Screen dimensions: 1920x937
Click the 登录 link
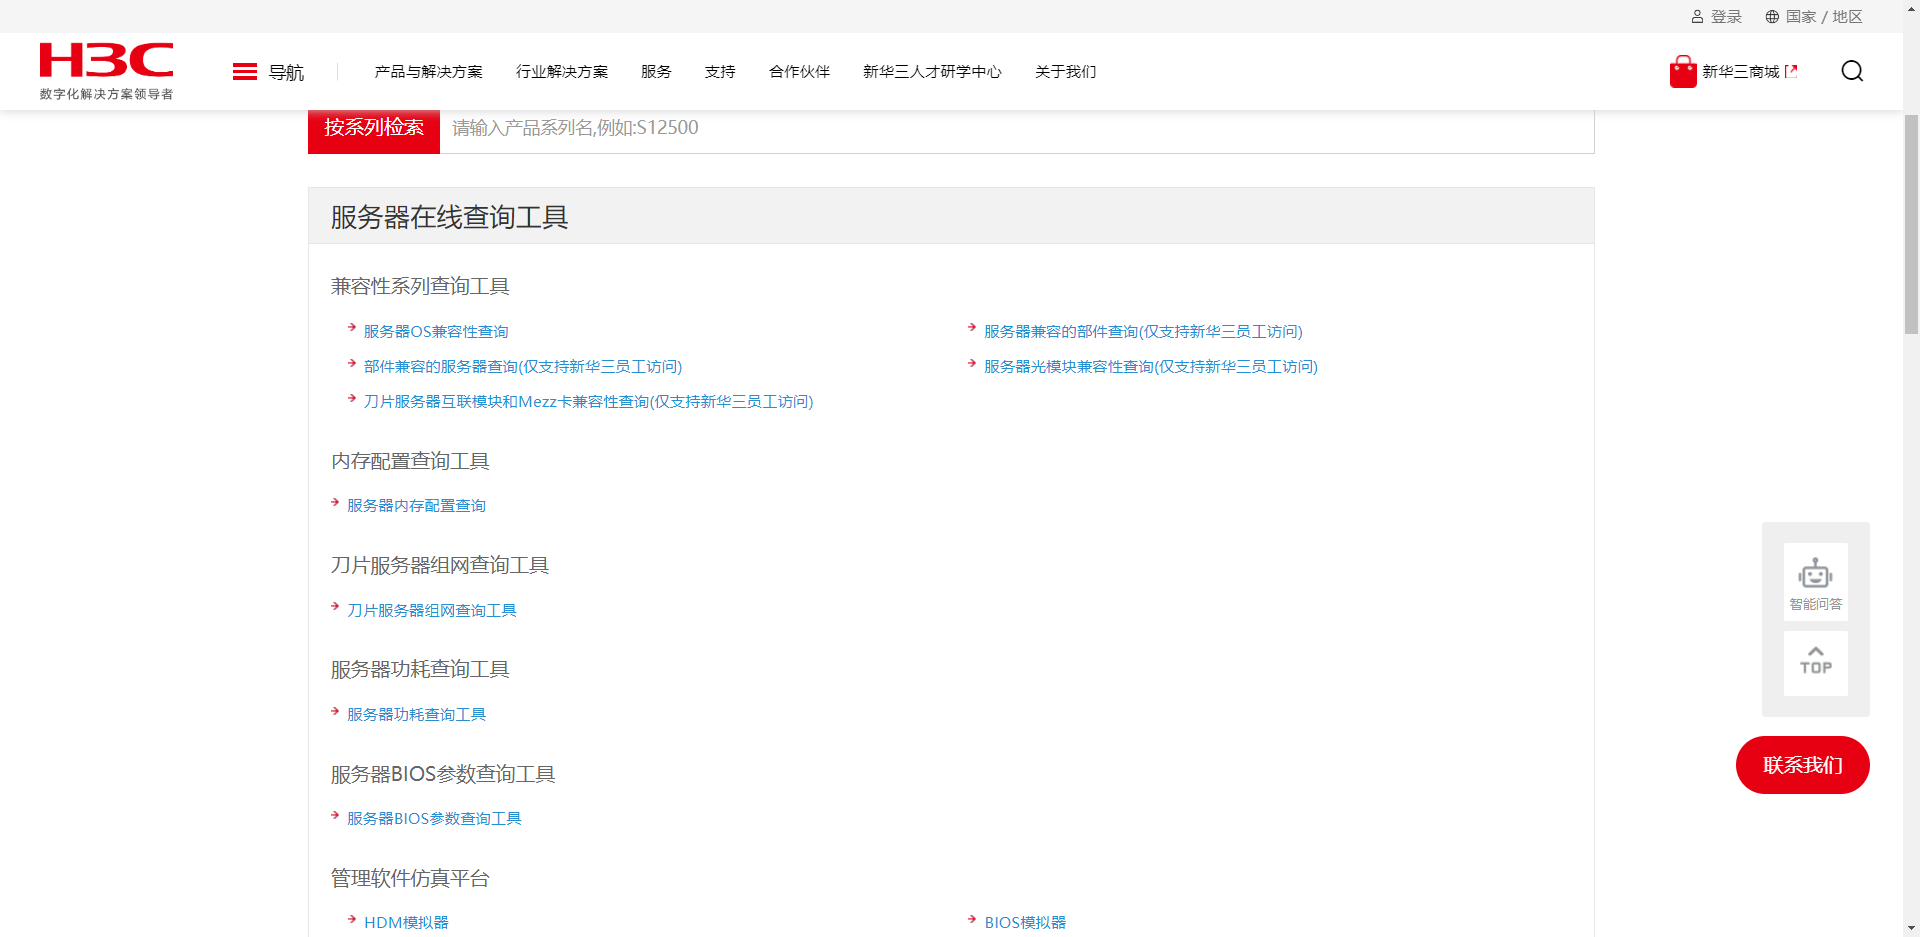tap(1726, 17)
